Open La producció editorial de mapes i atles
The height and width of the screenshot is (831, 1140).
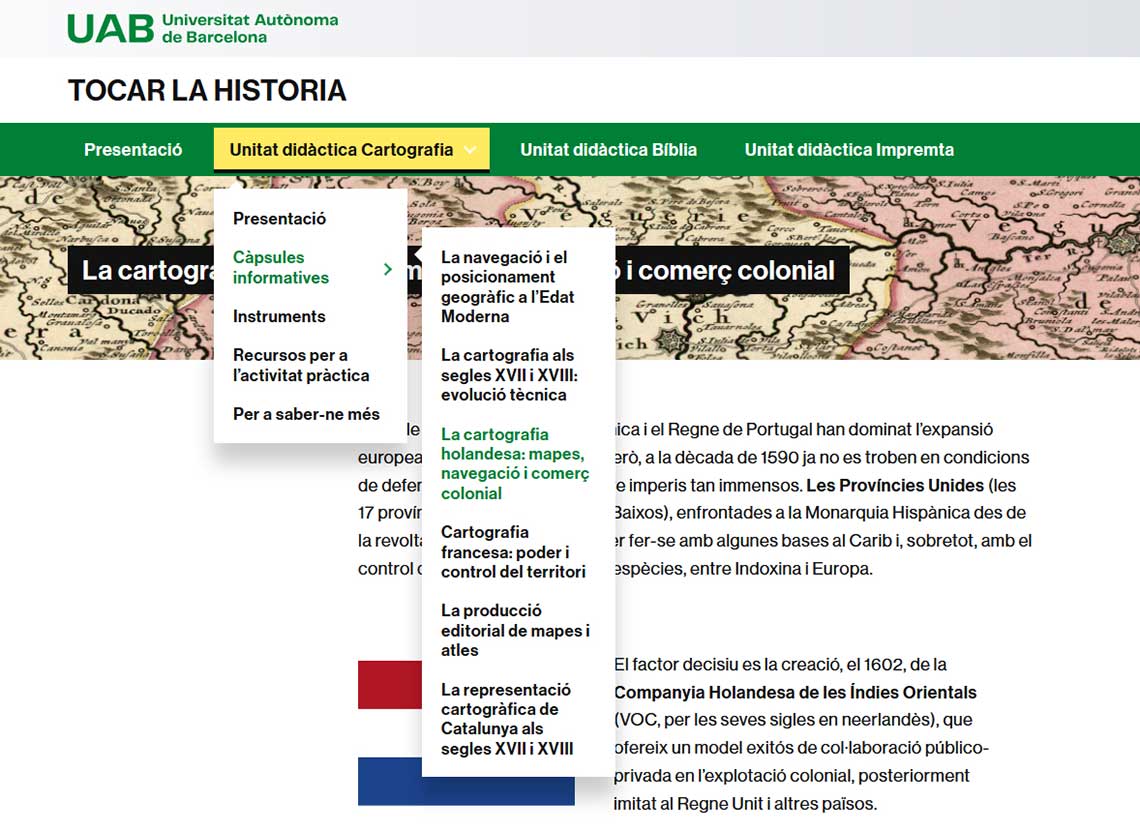point(515,630)
